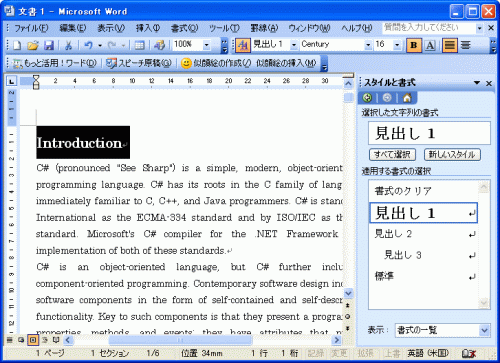500x363 pixels.
Task: Click the 新しいスタイル button
Action: click(x=452, y=154)
